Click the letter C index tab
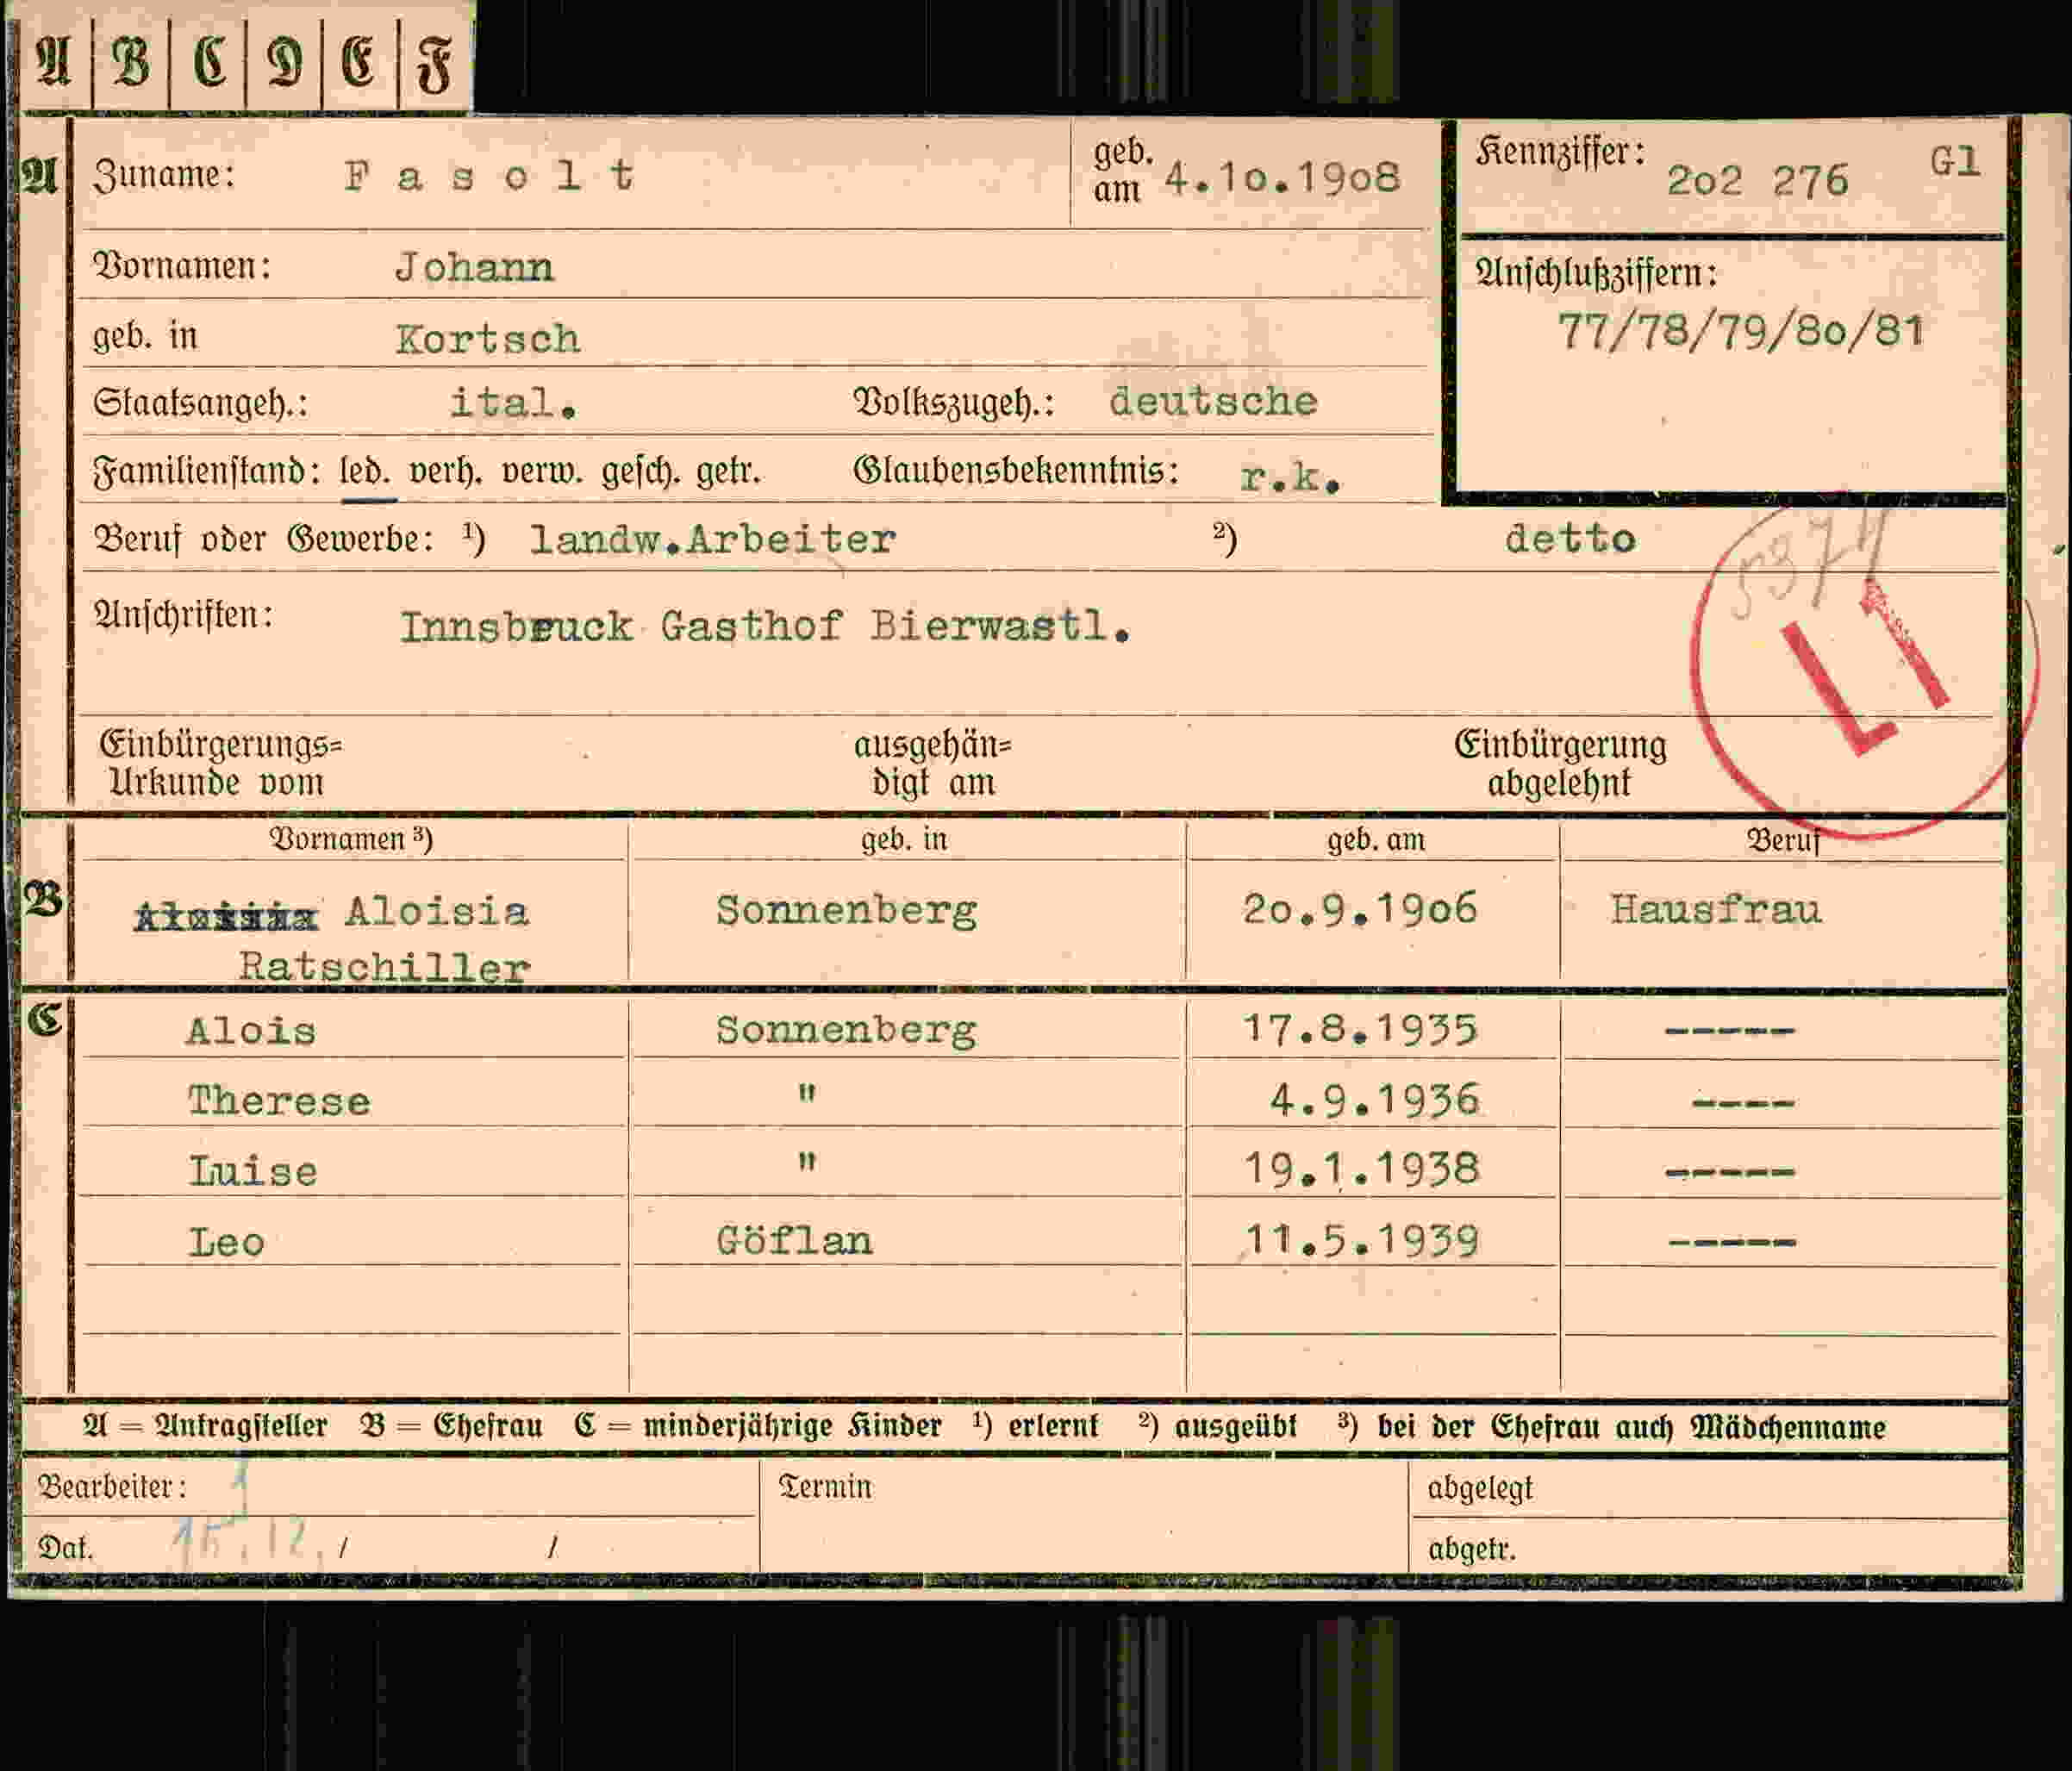 coord(208,62)
